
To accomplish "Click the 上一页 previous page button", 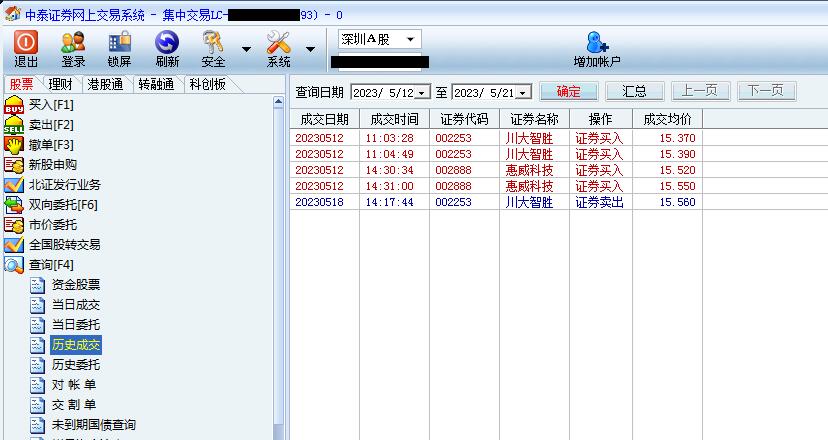I will tap(700, 91).
